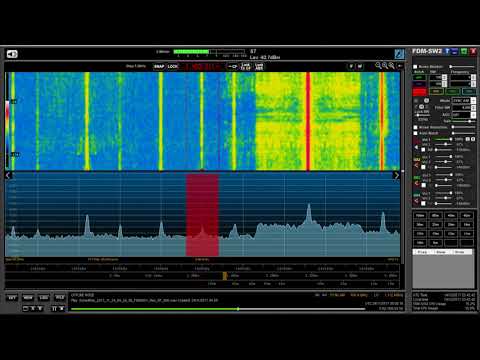Toggle the third receiver's speaker icon

416,183
